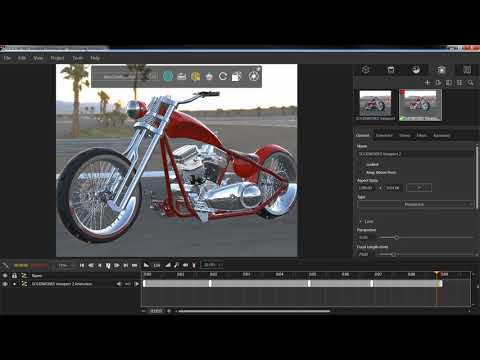
Task: Switch camera list to large thumbnail view
Action: tap(449, 82)
